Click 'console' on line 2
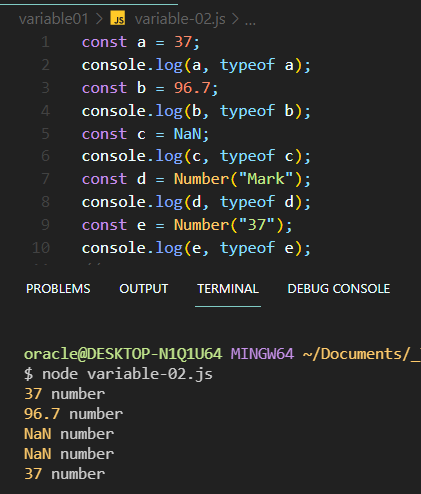Viewport: 421px width, 494px height. pyautogui.click(x=114, y=65)
